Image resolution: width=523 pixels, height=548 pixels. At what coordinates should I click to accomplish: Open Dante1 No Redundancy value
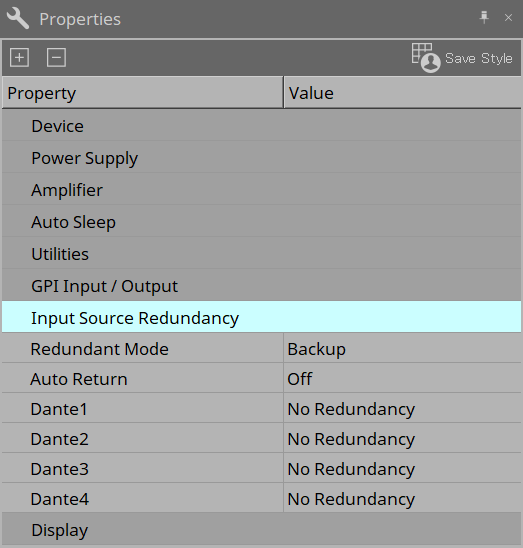[x=402, y=409]
